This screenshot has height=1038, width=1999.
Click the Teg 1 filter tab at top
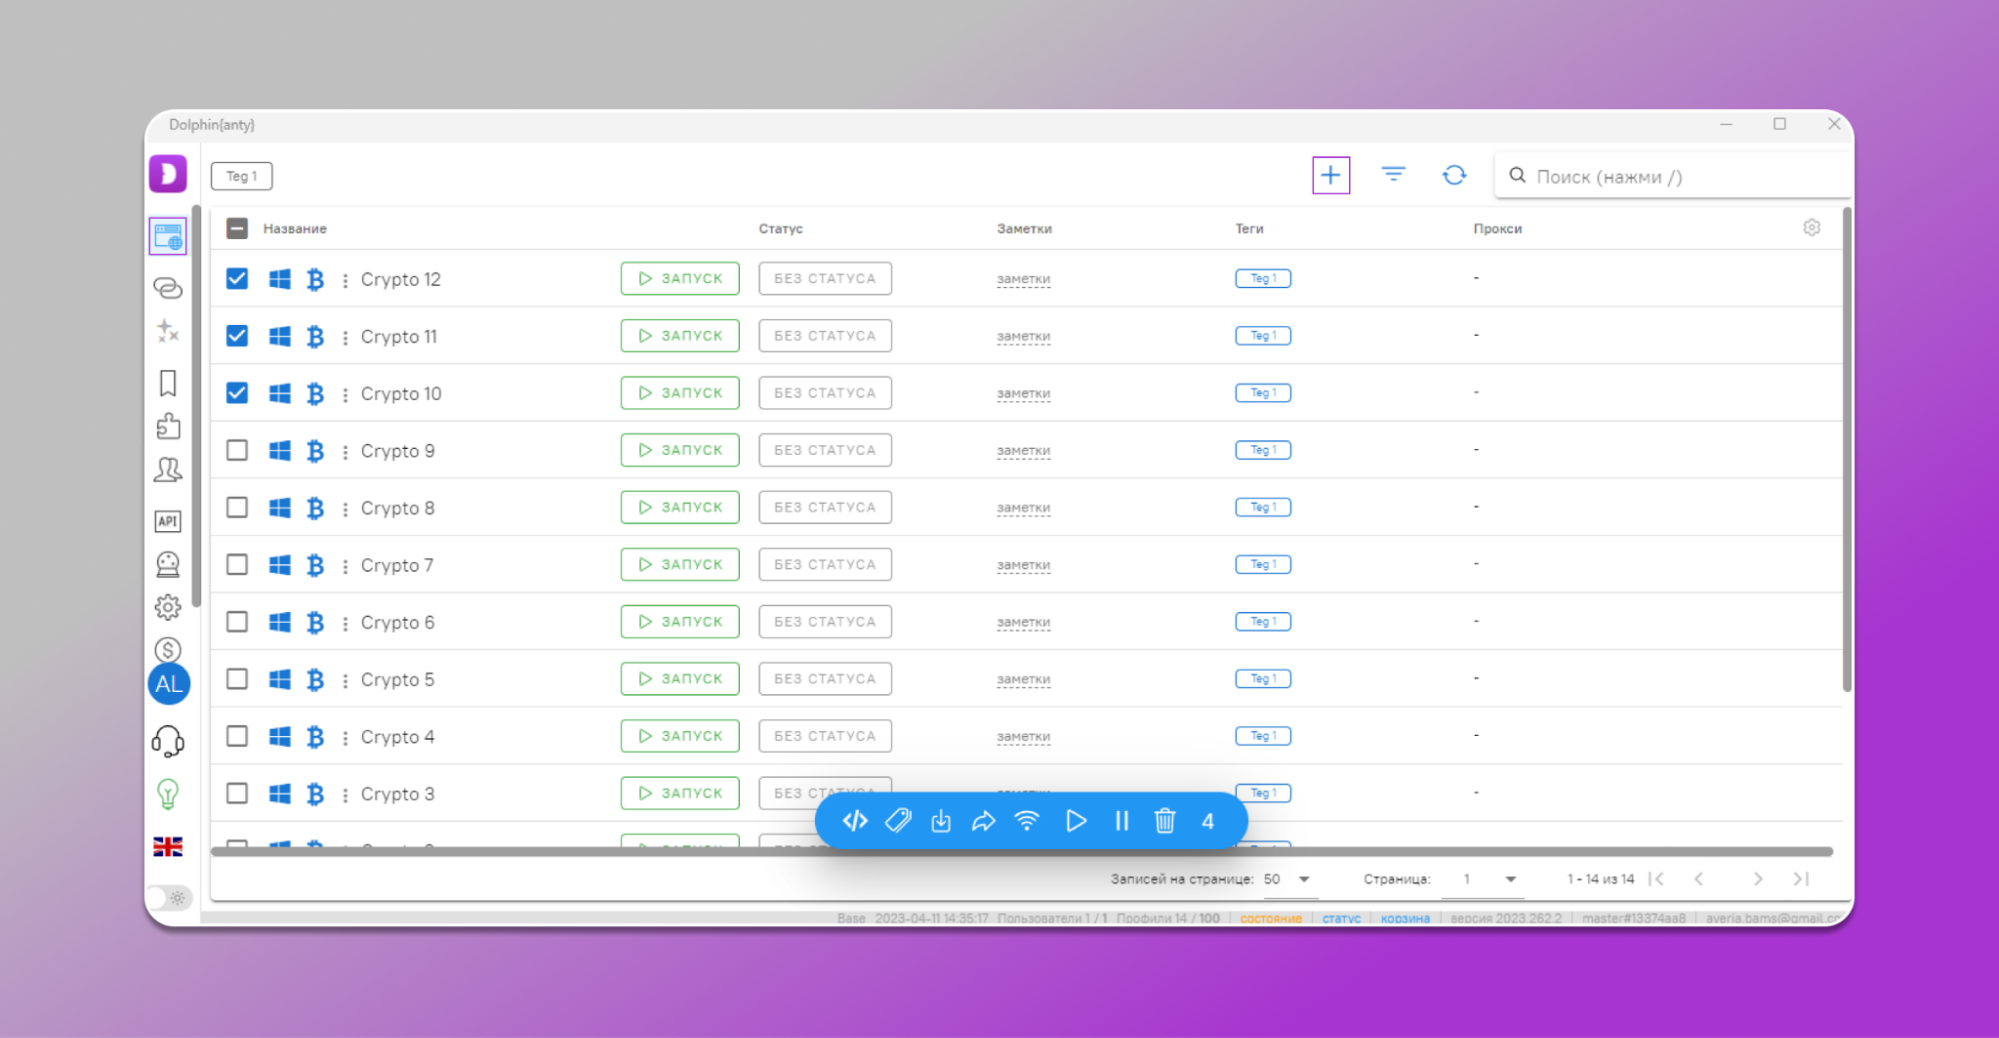242,176
